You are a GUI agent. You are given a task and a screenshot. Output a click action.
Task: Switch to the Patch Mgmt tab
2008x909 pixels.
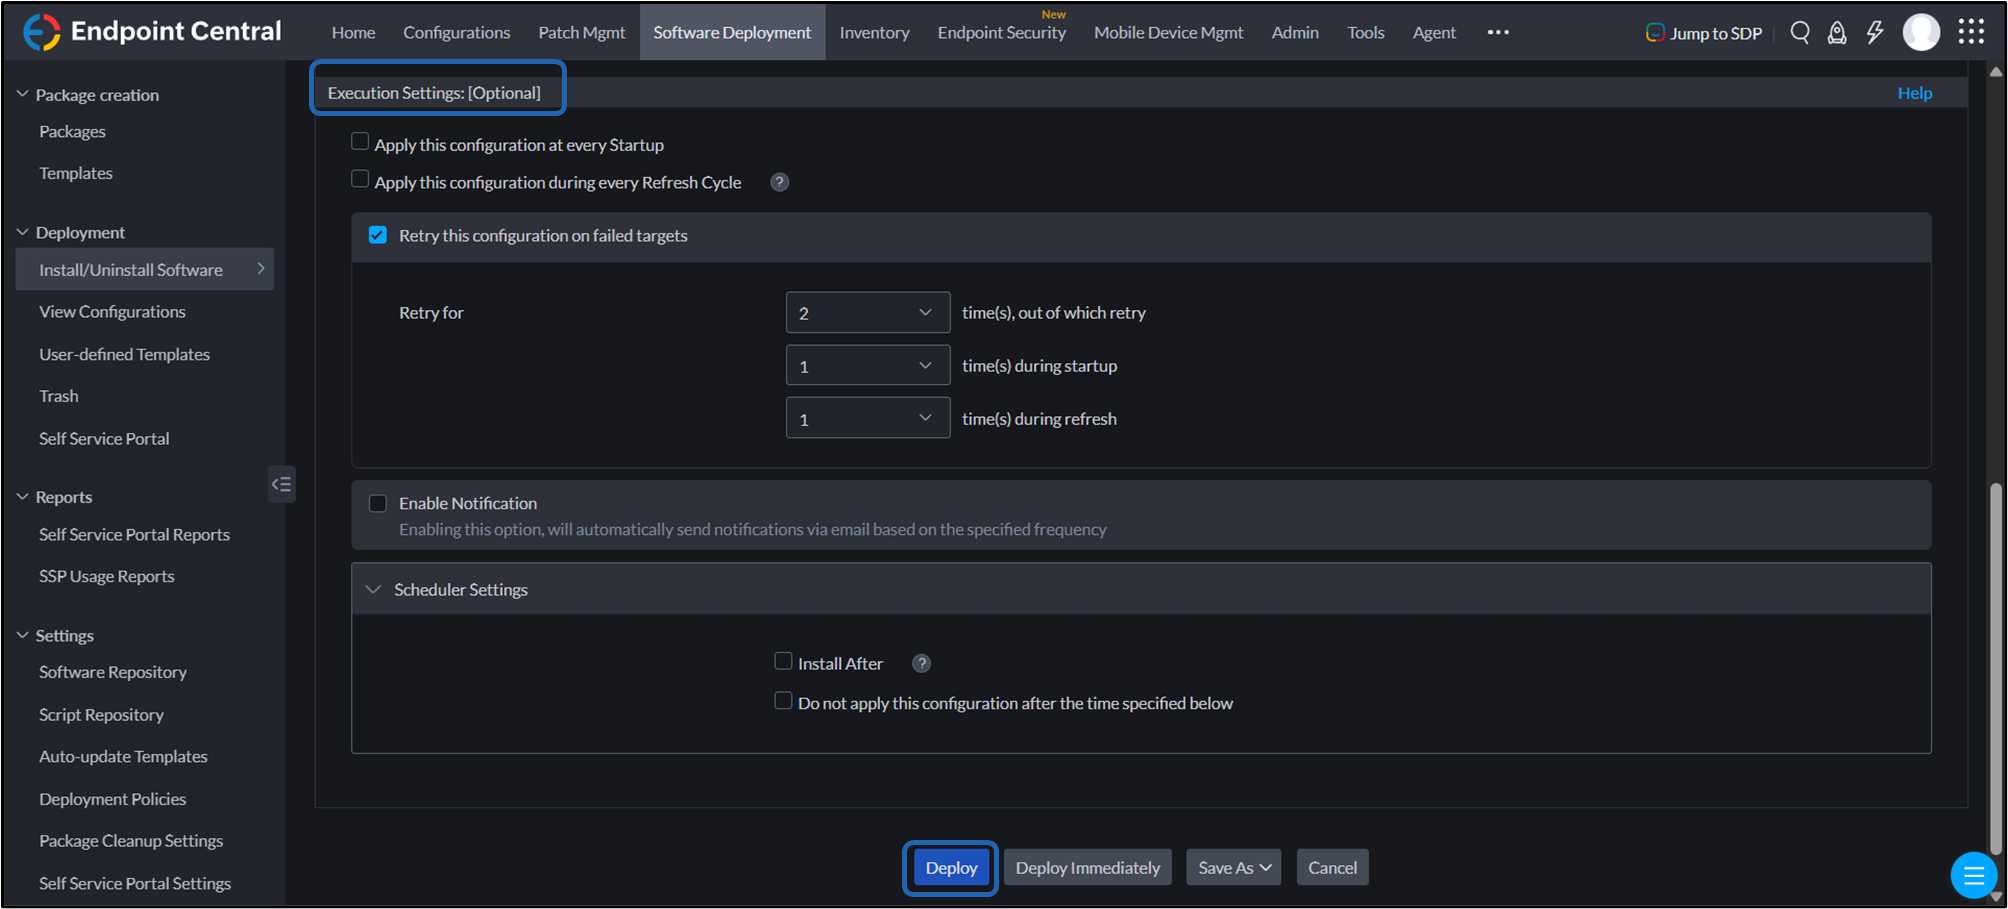(582, 32)
